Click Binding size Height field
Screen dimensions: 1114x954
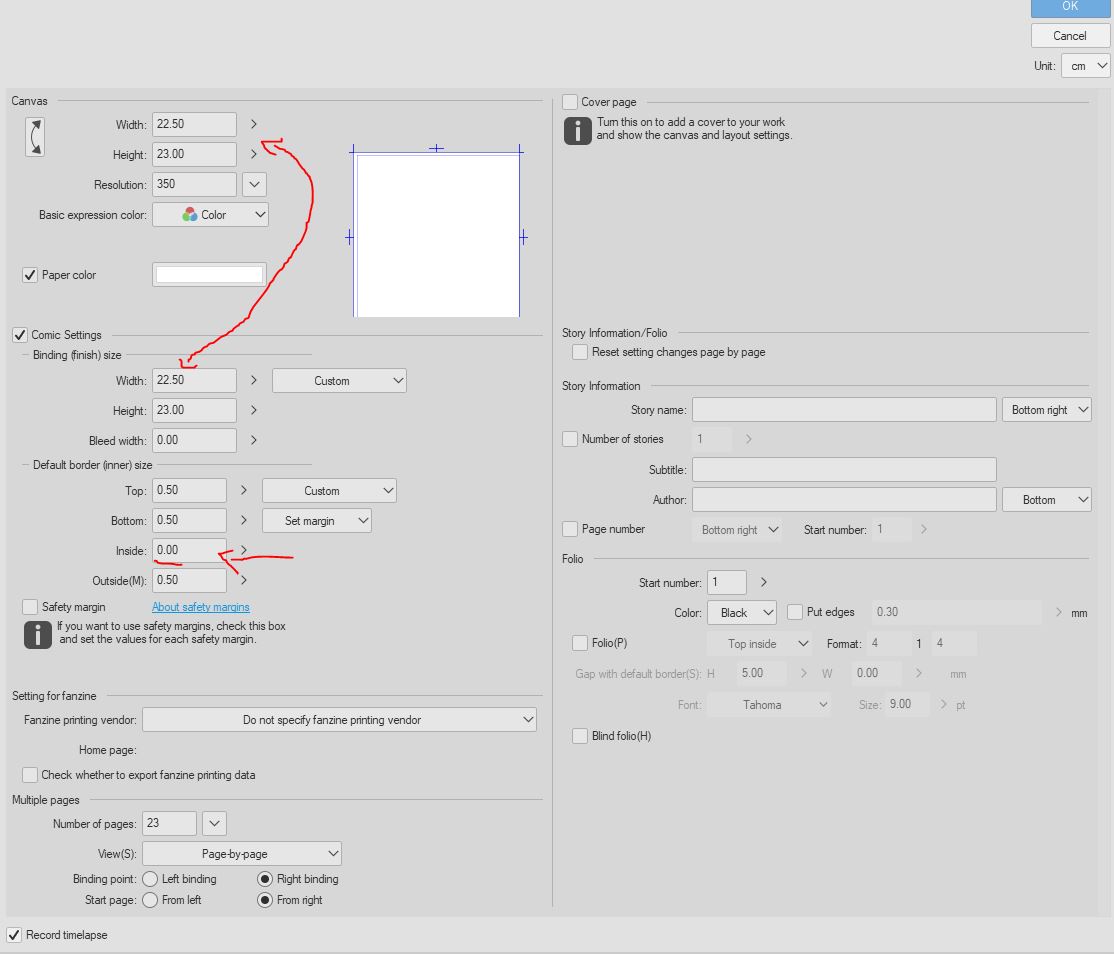pyautogui.click(x=194, y=410)
